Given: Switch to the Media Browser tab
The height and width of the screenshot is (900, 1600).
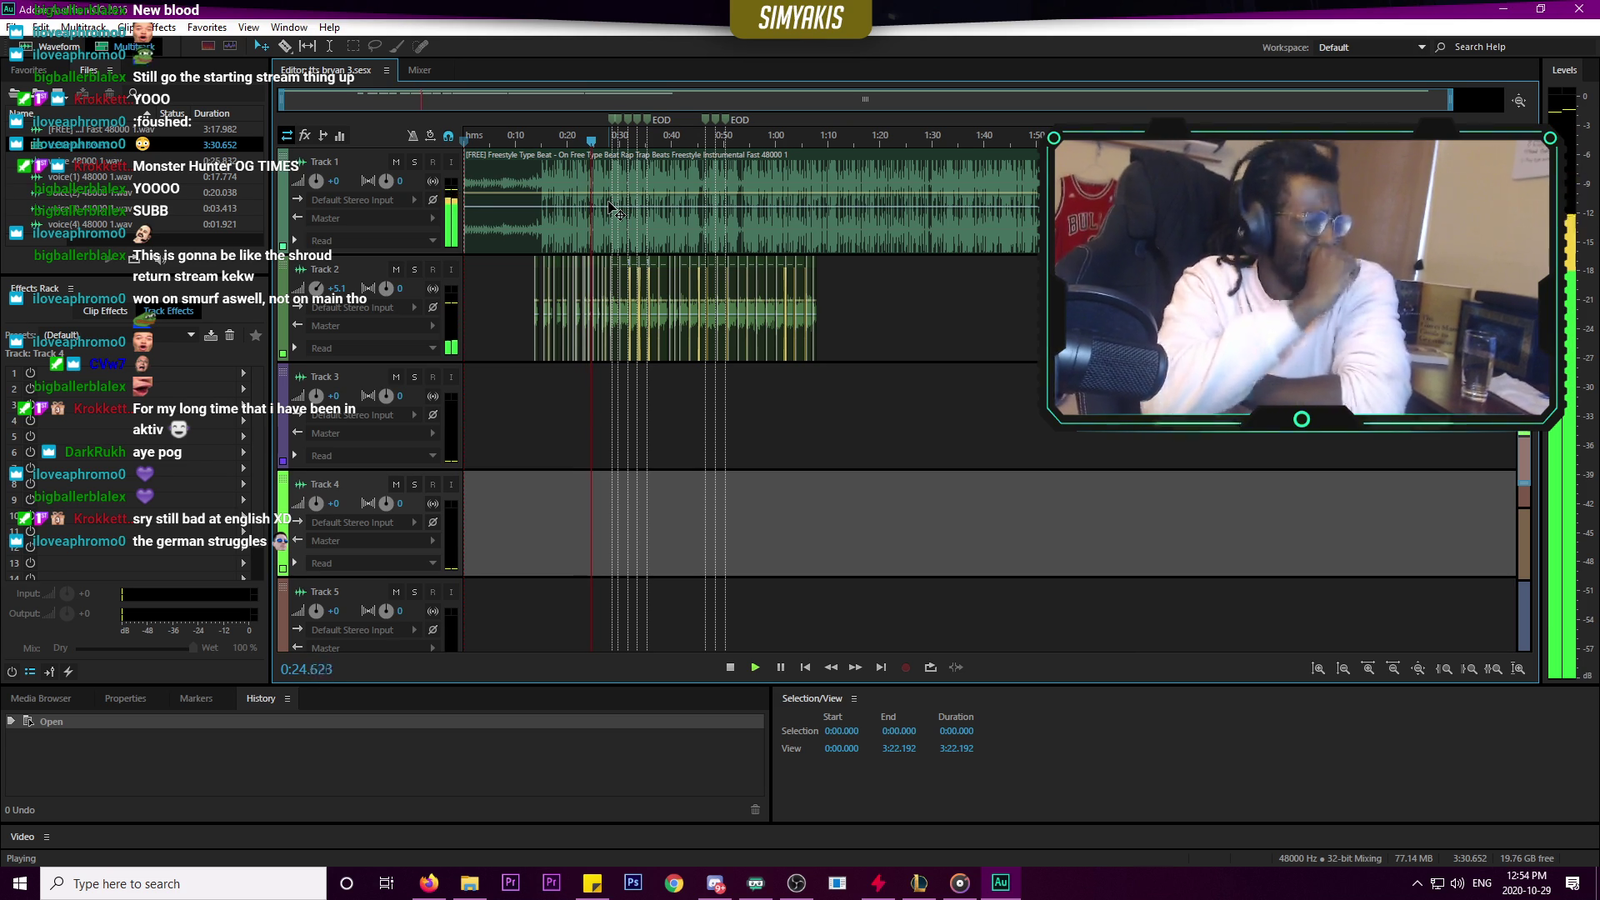Looking at the screenshot, I should tap(41, 699).
